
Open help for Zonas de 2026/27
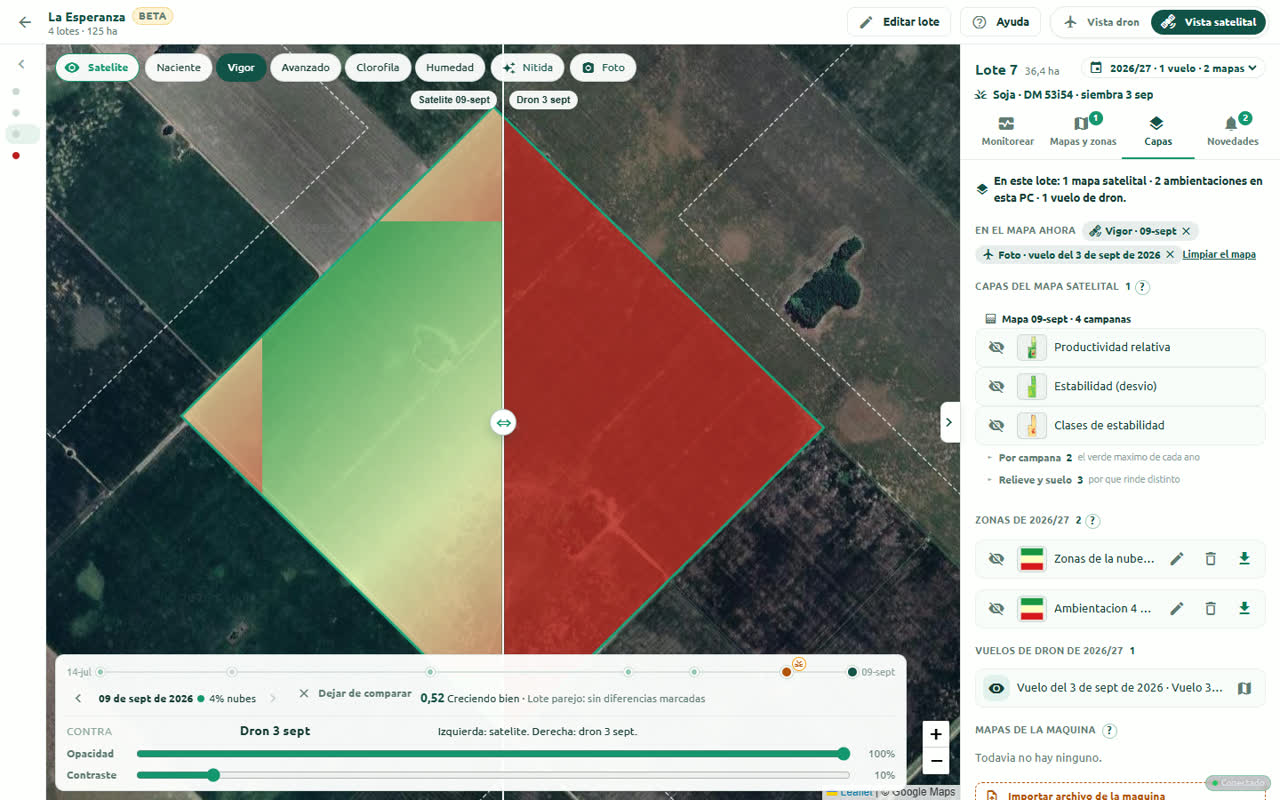point(1092,521)
